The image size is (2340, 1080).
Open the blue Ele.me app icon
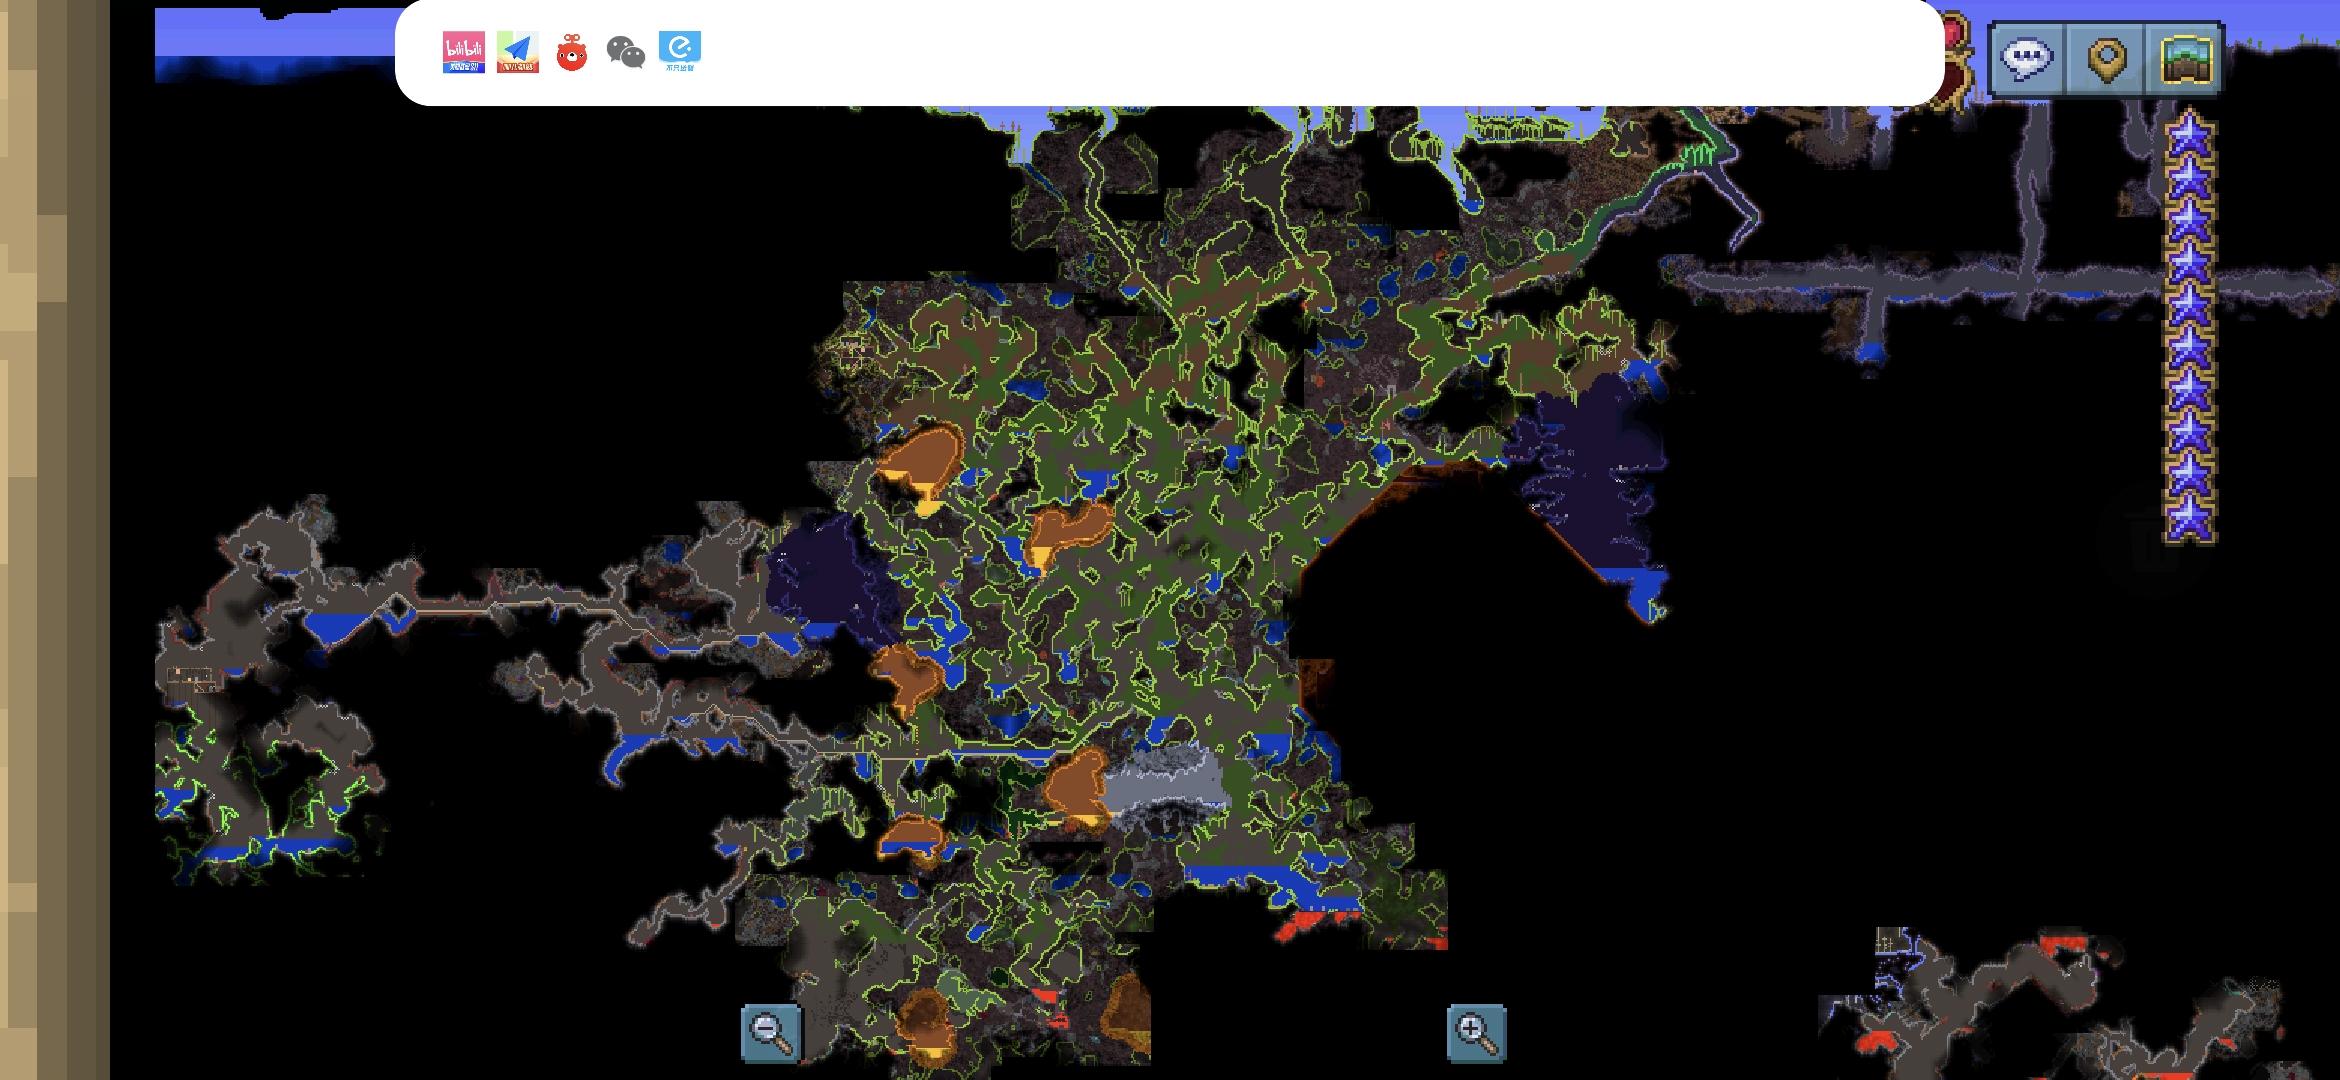(680, 52)
